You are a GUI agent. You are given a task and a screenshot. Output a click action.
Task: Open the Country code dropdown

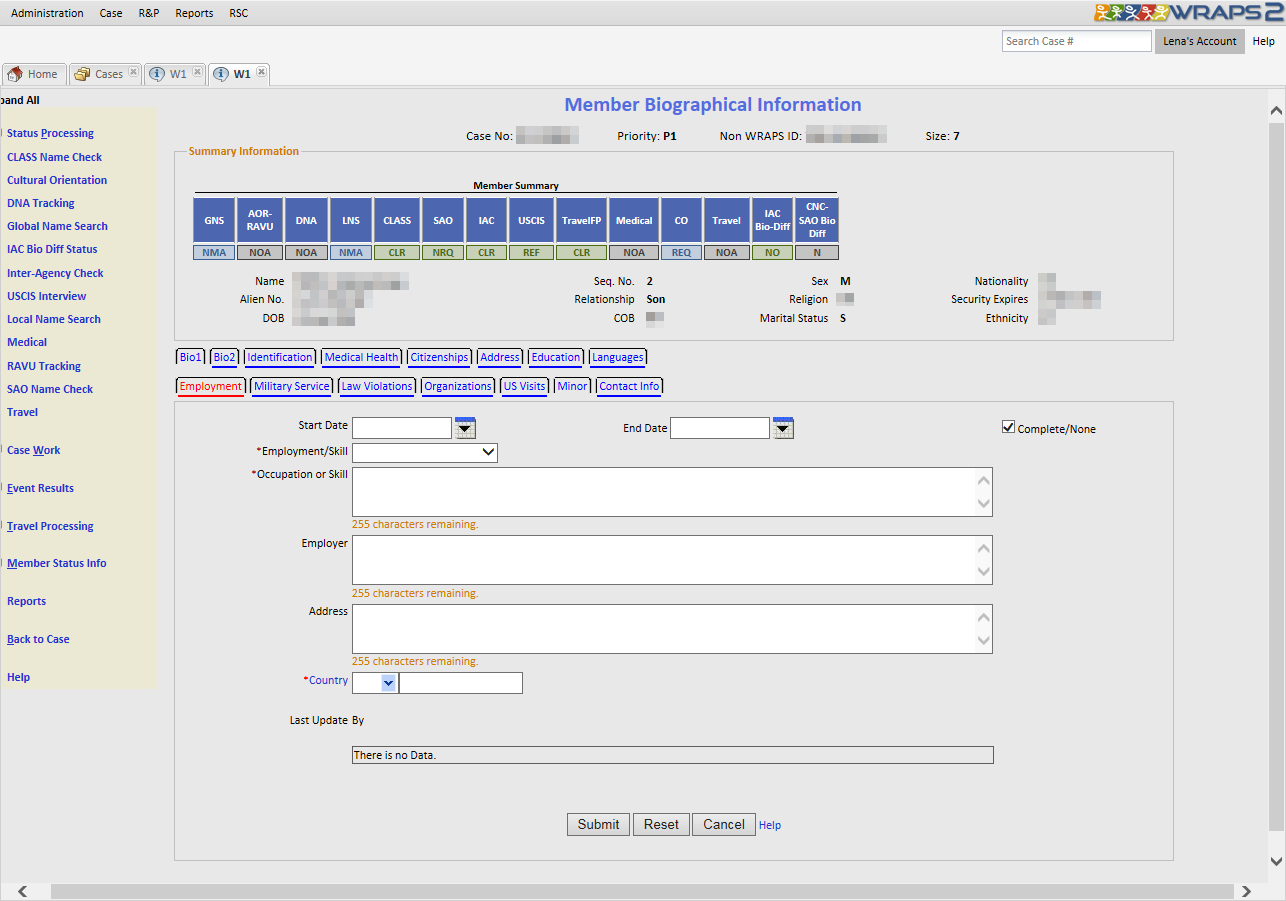tap(388, 683)
